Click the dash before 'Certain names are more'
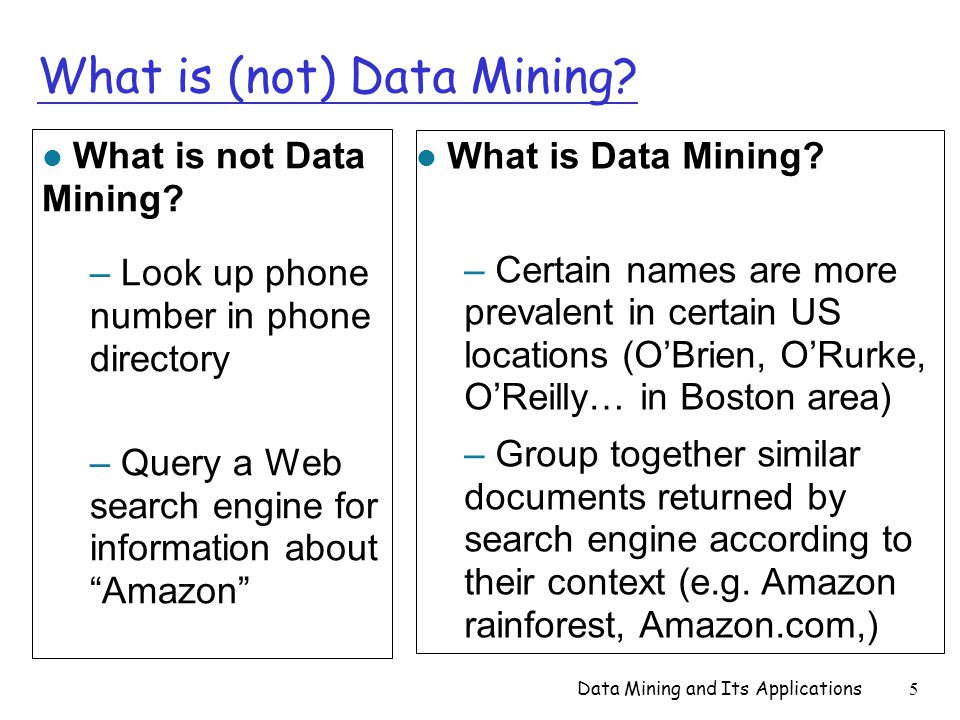 tap(474, 272)
